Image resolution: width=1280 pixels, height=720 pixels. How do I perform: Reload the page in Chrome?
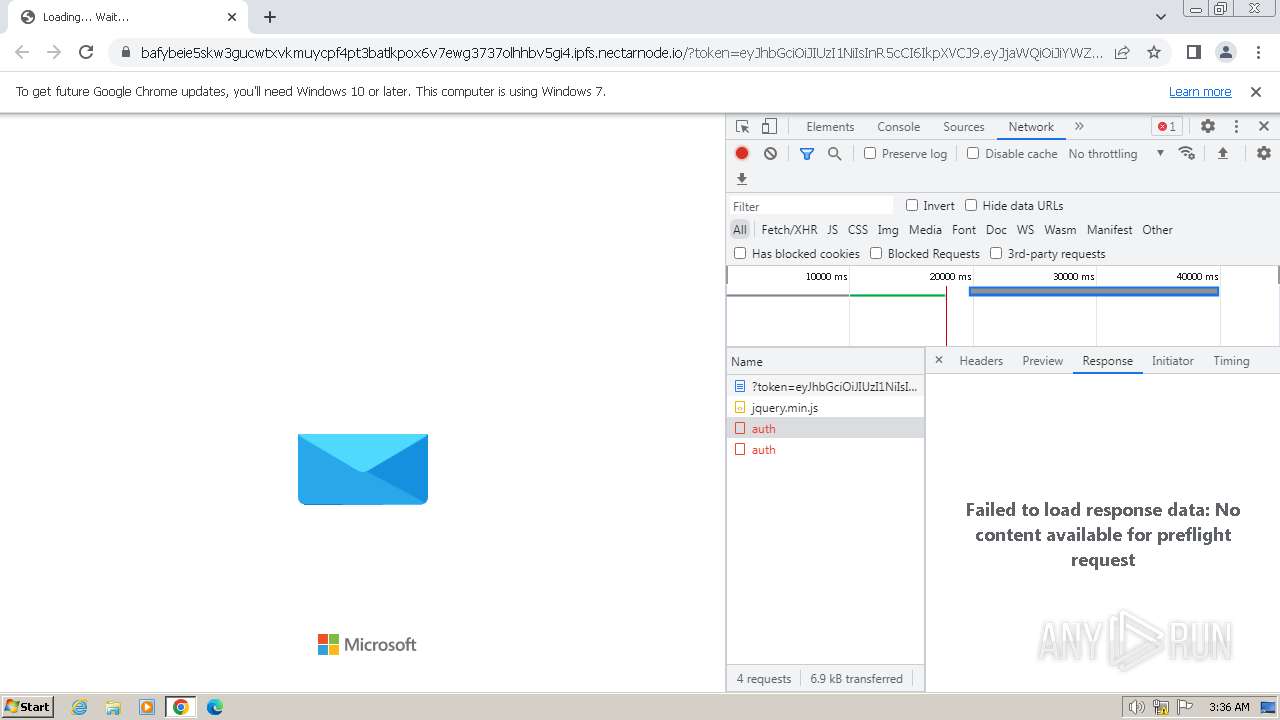[x=86, y=53]
